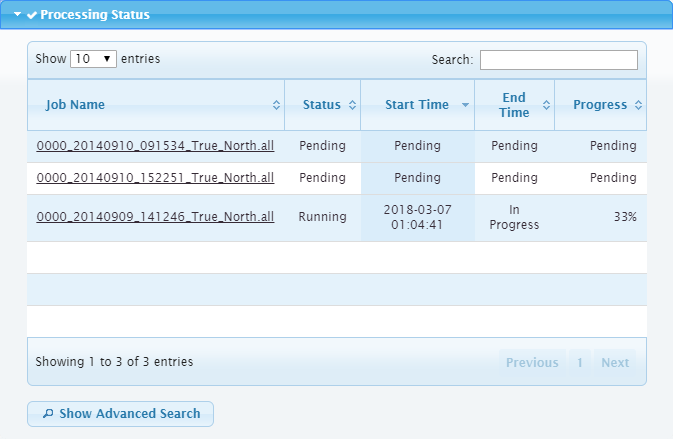Open the Show entries count dropdown
673x439 pixels.
94,59
